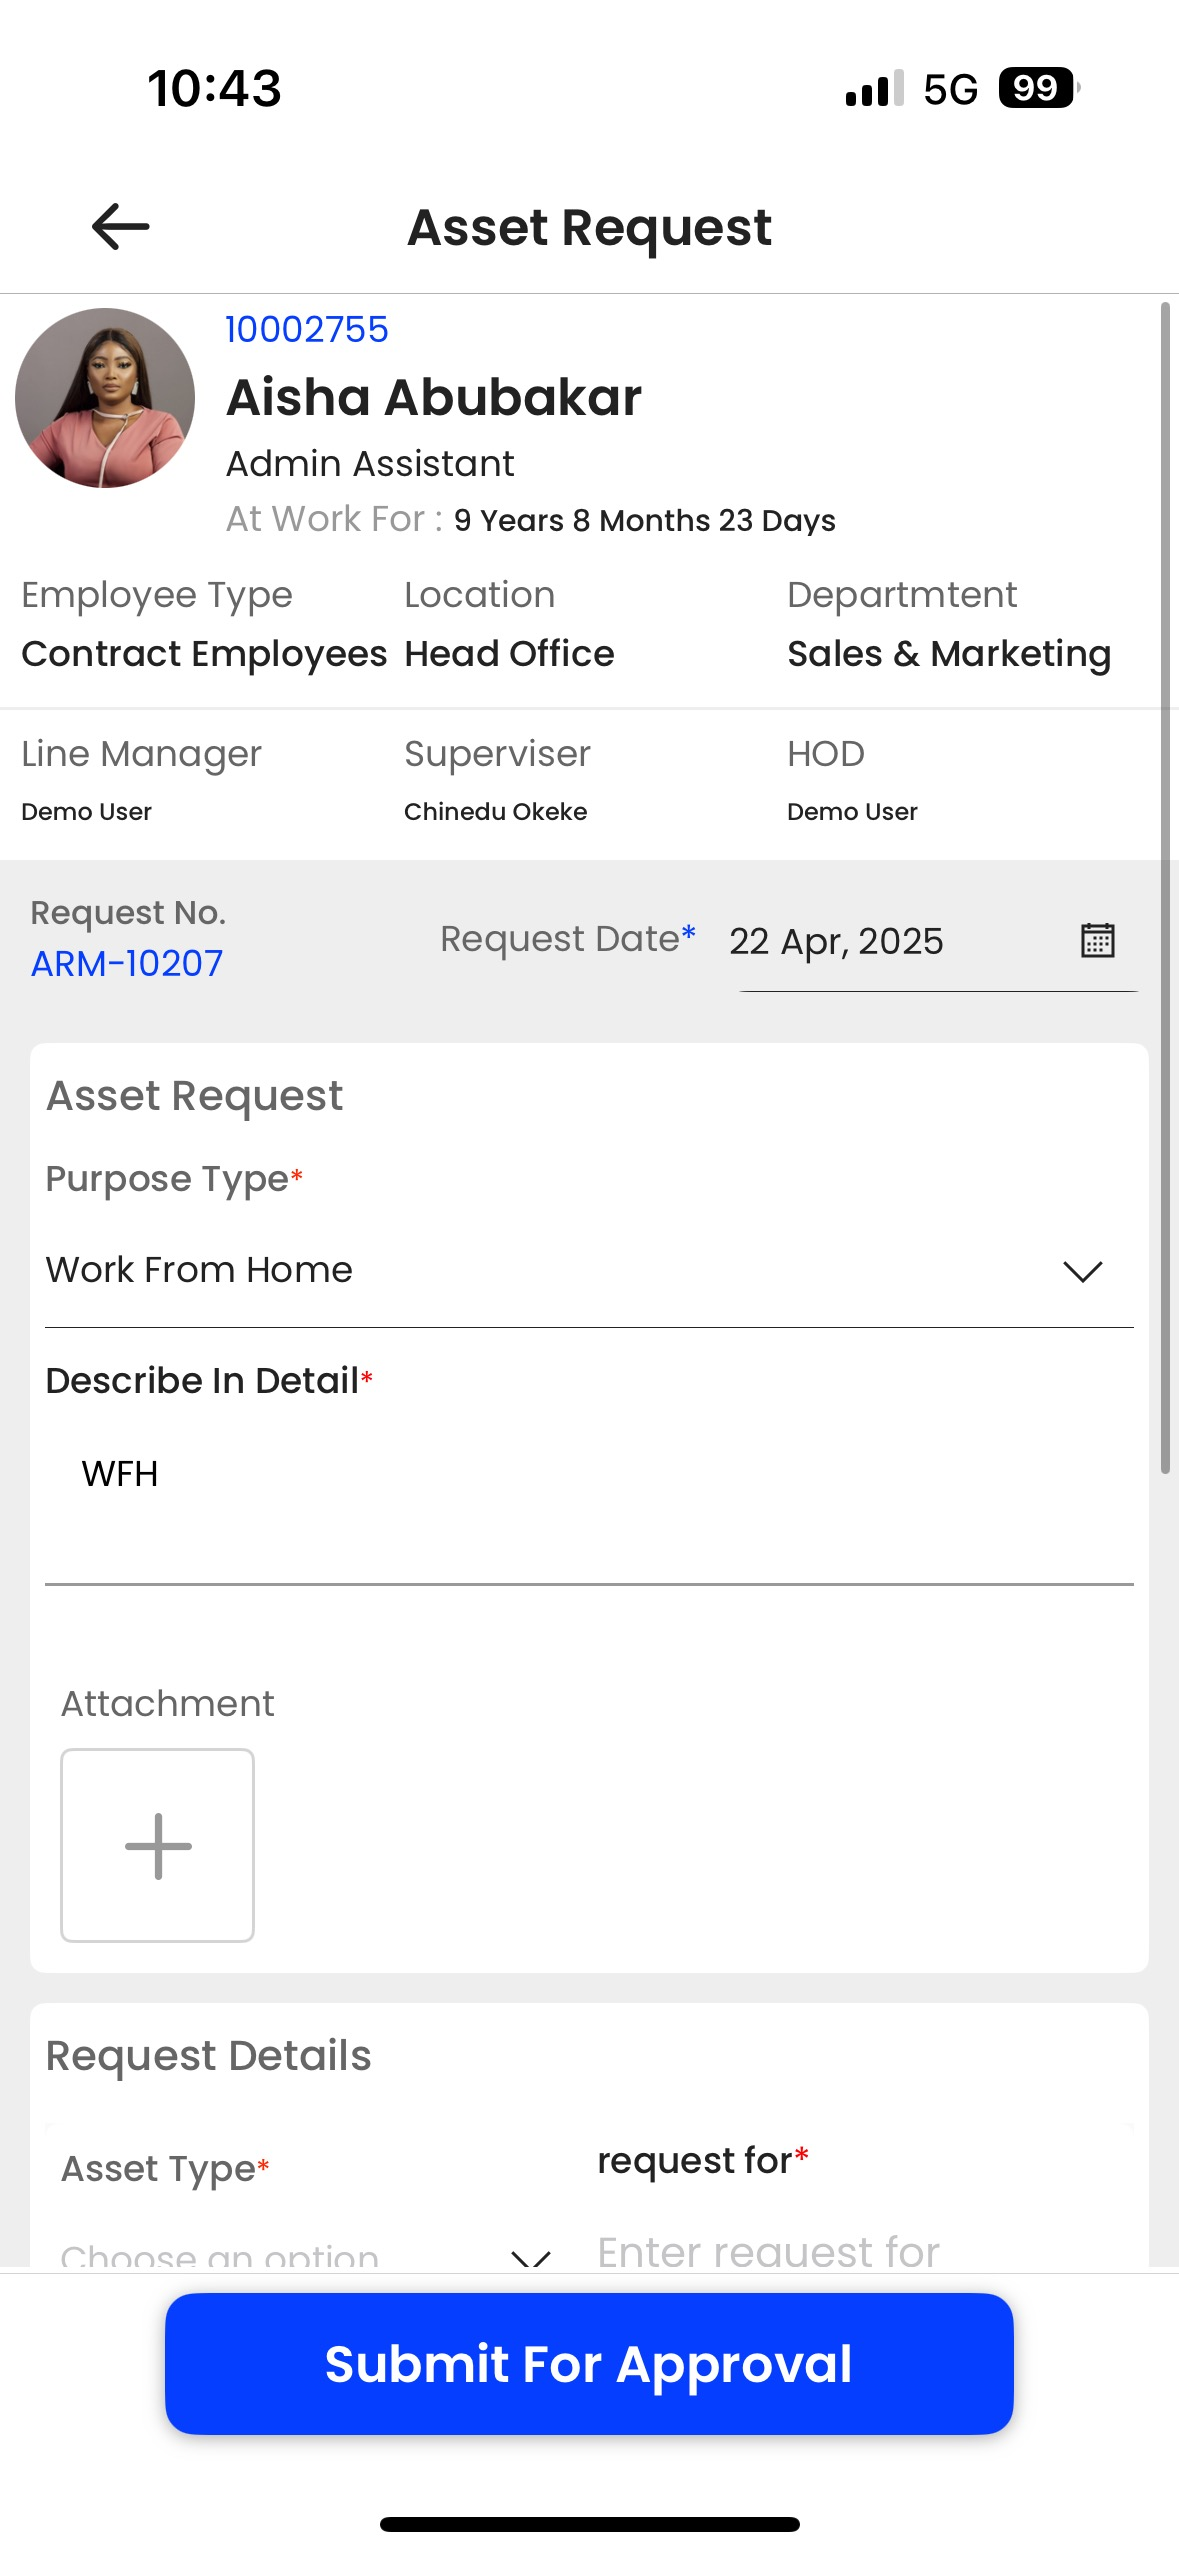Image resolution: width=1179 pixels, height=2556 pixels.
Task: Tap the back arrow icon
Action: click(x=121, y=227)
